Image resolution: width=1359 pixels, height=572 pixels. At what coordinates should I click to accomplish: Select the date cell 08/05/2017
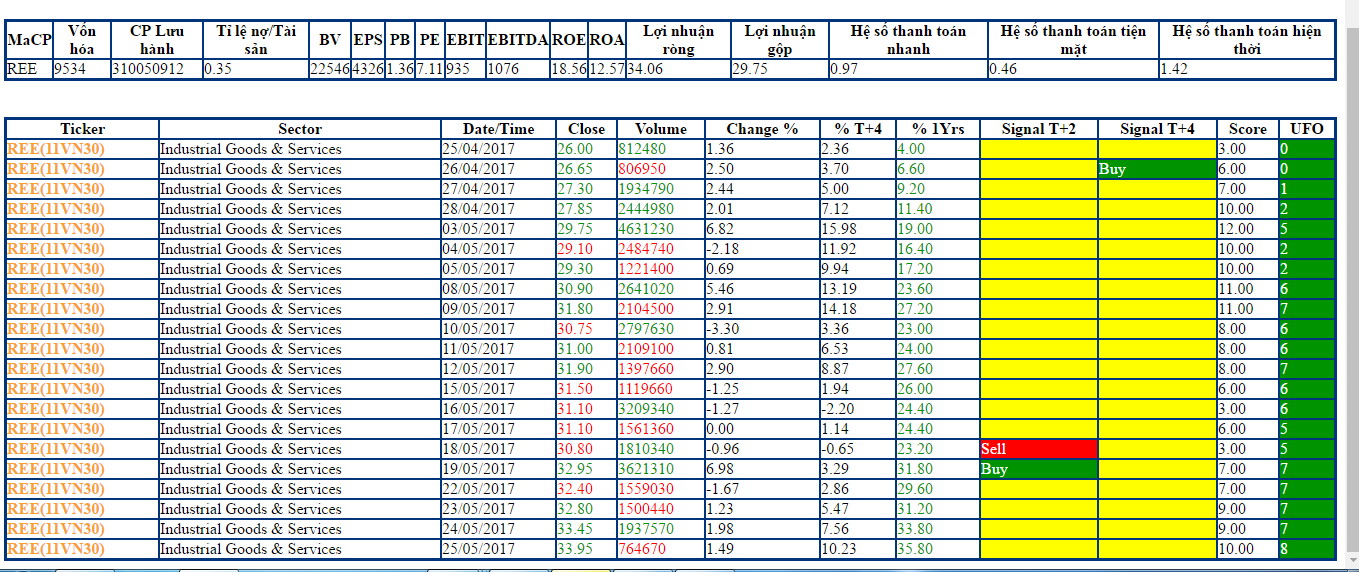479,289
